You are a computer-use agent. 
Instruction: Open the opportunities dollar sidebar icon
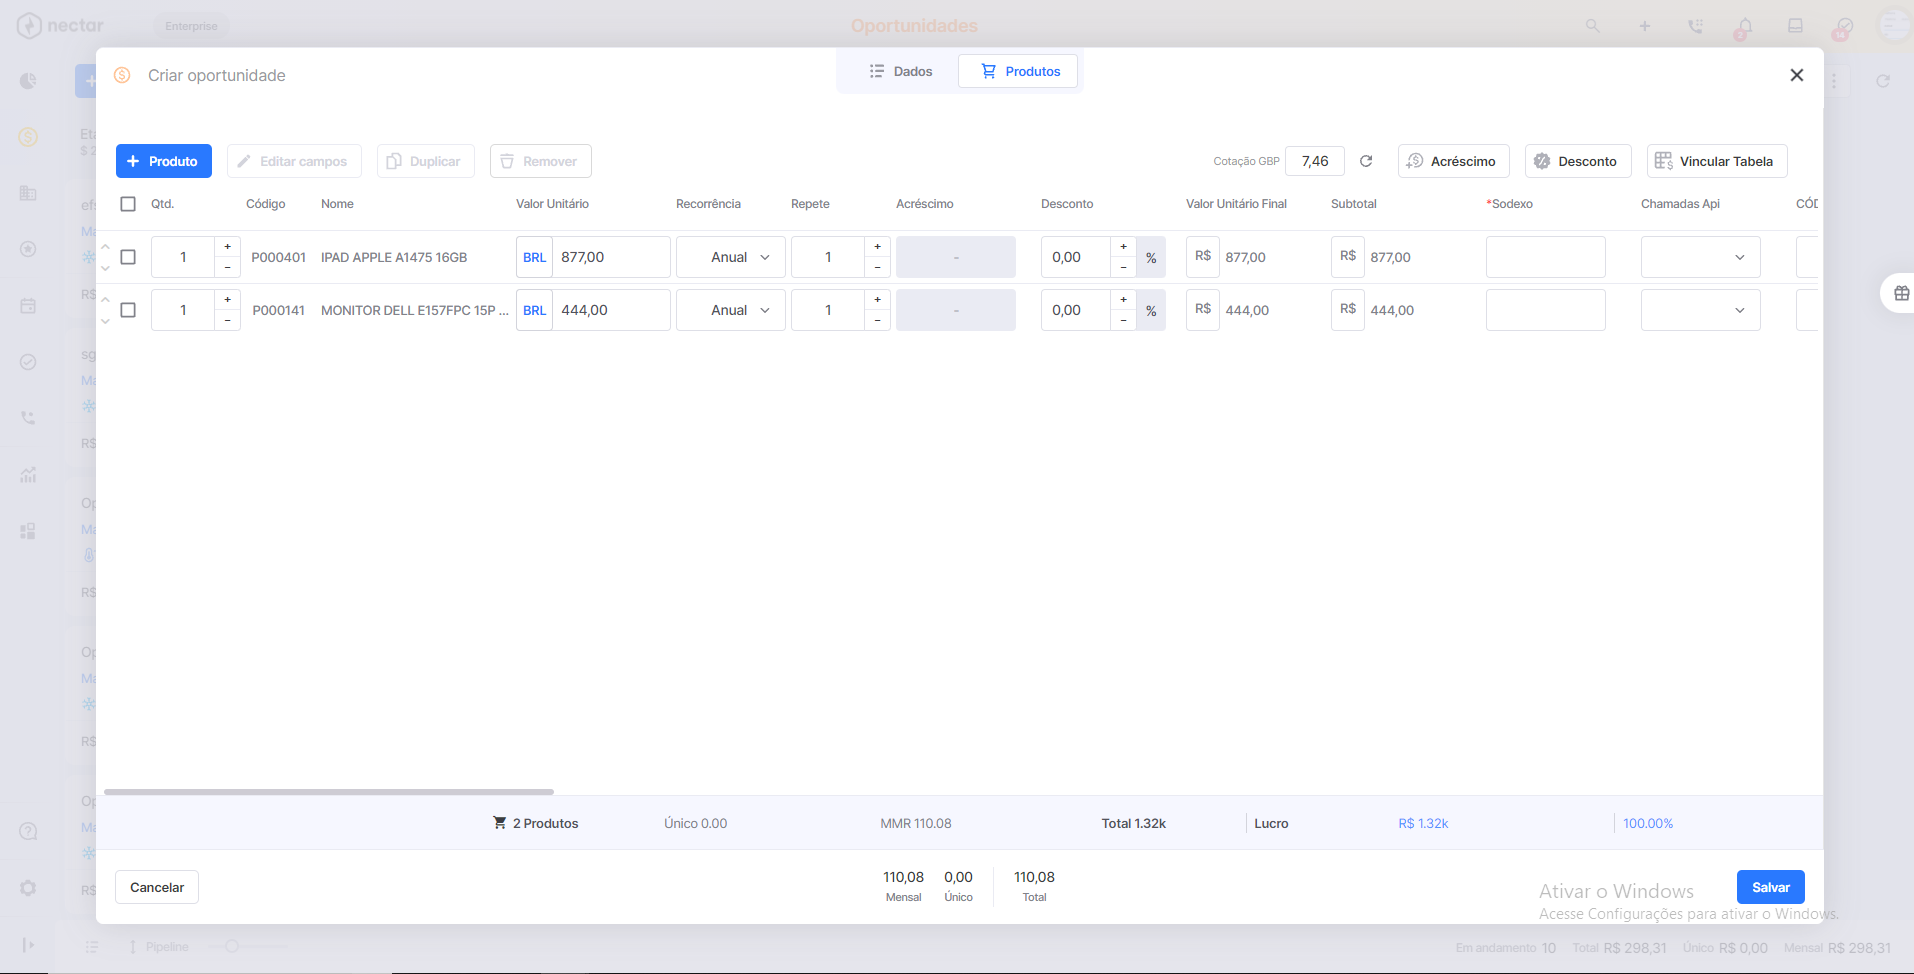click(x=28, y=137)
